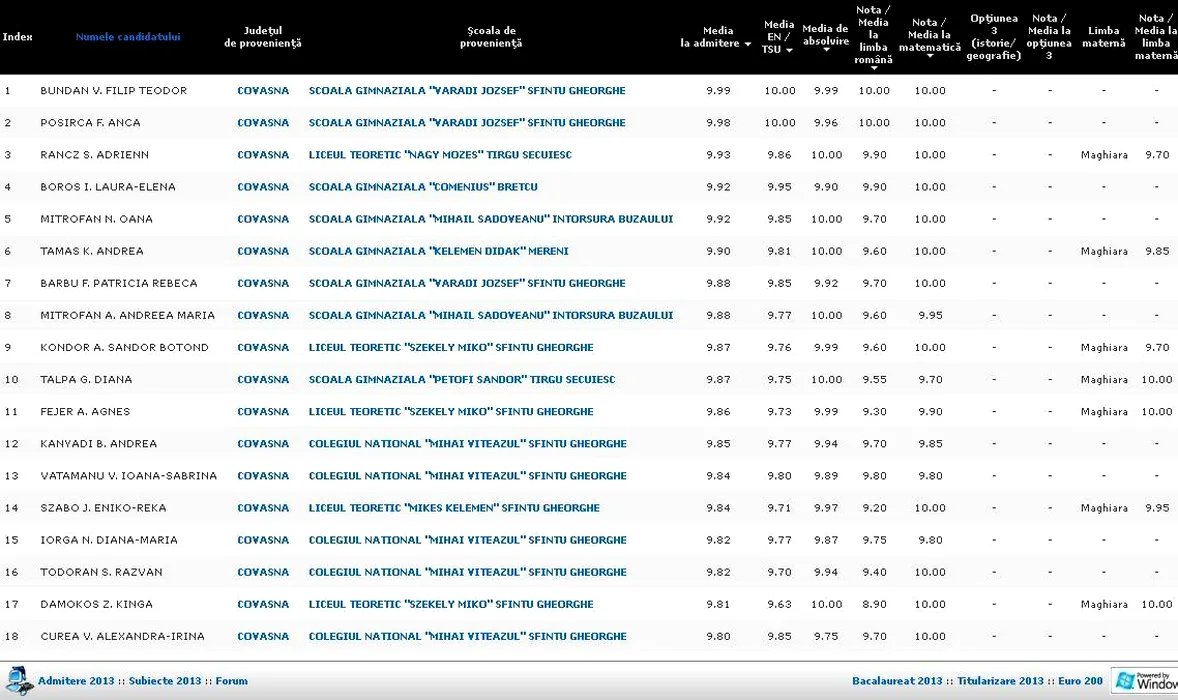Viewport: 1178px width, 700px height.
Task: Sort by Nota la matematică arrow
Action: 930,57
